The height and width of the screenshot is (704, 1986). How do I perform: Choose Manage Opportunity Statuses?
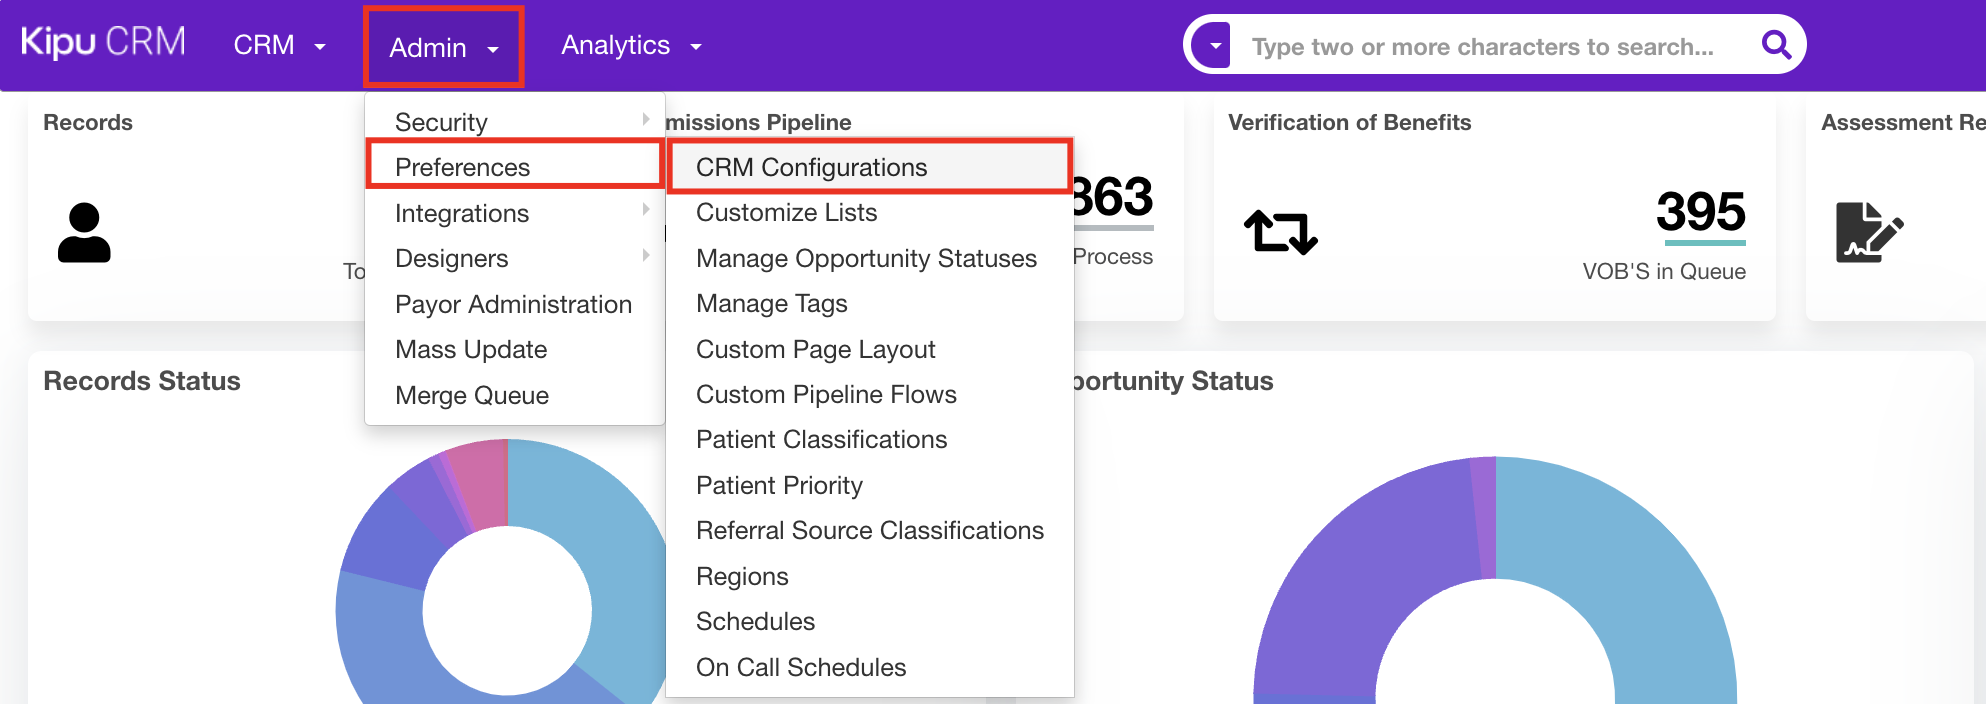866,258
